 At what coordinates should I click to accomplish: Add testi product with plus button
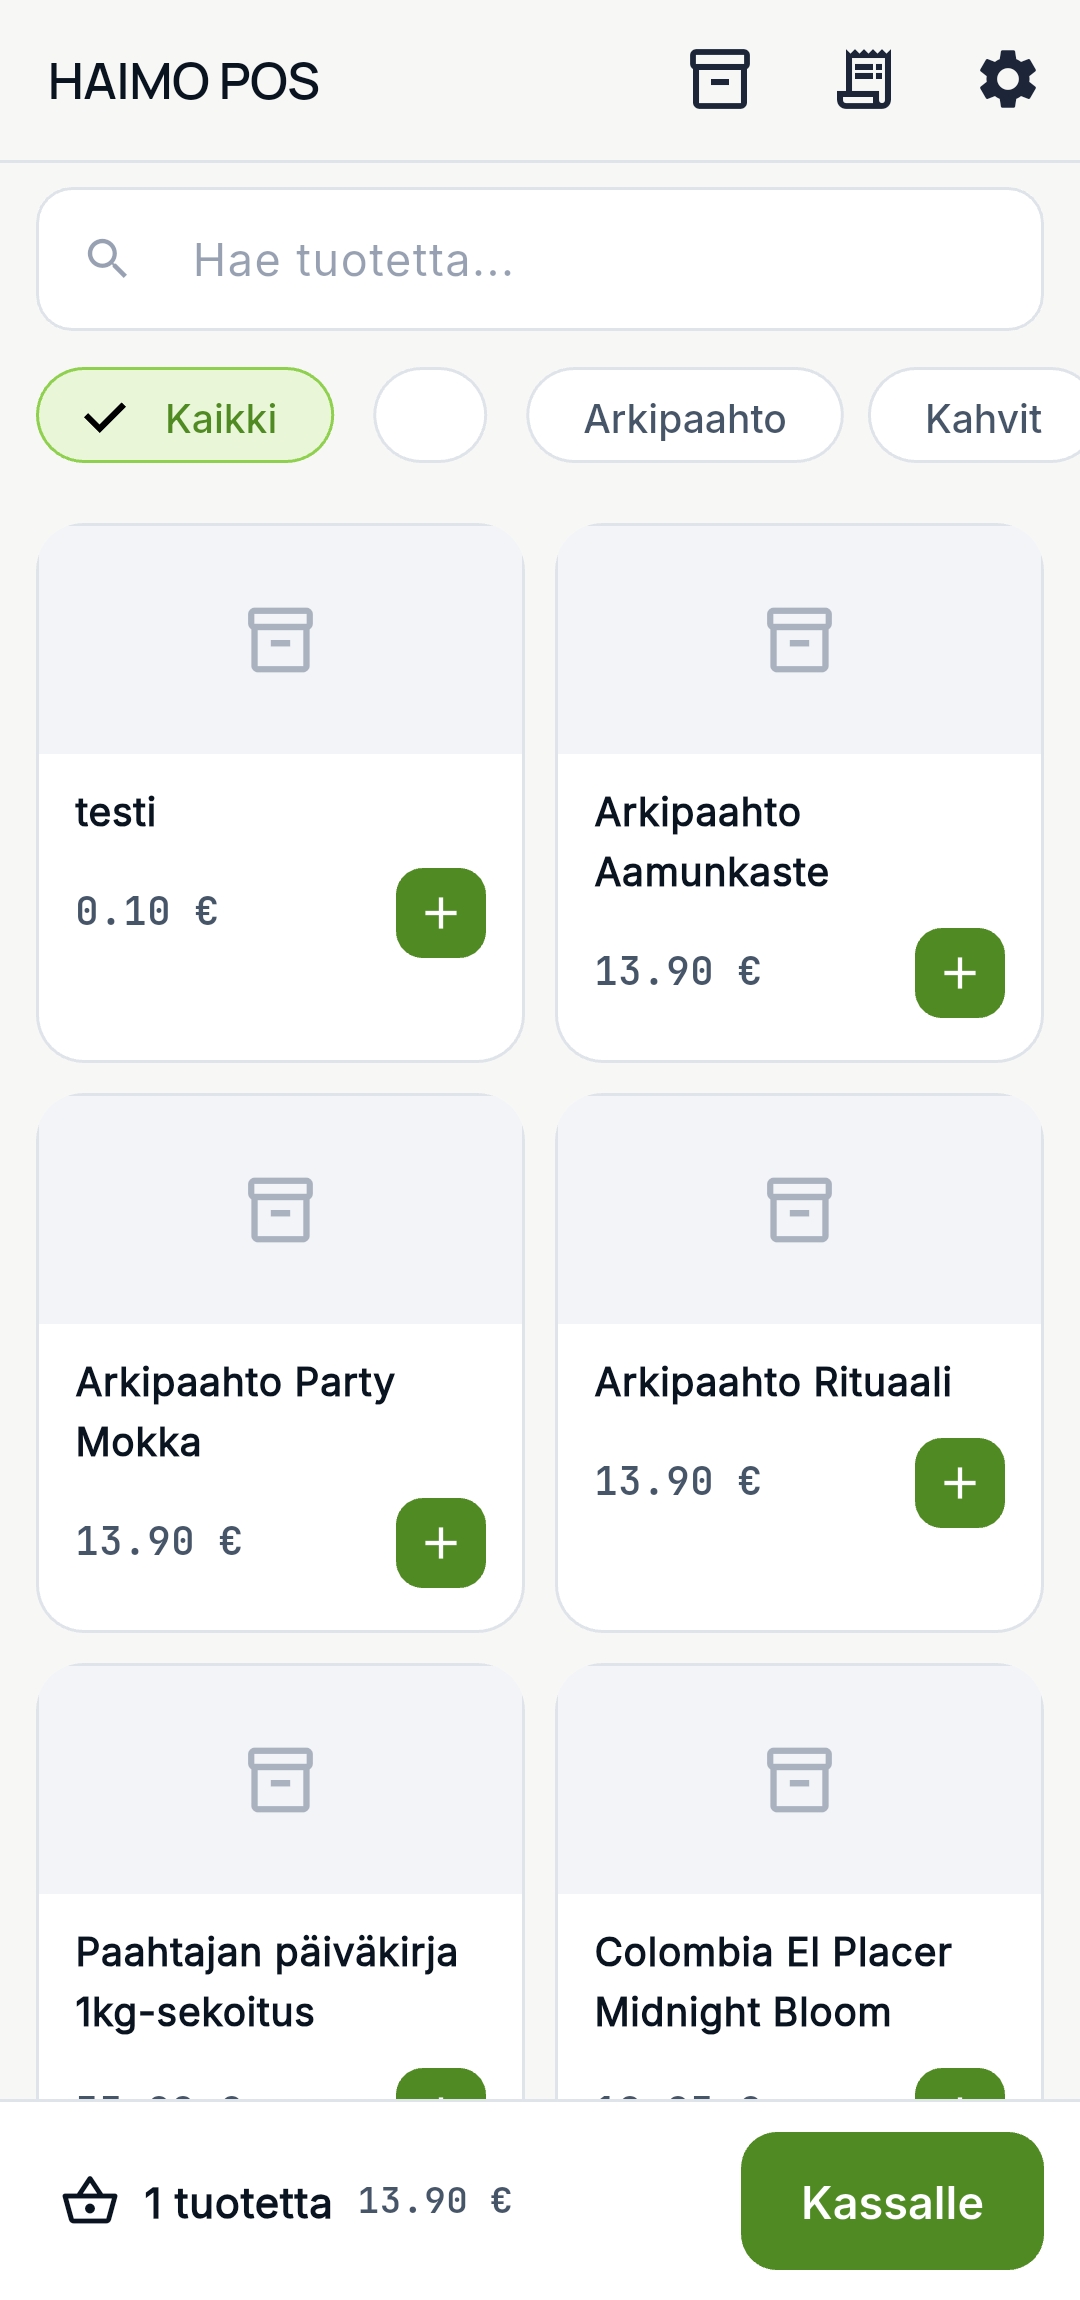click(x=441, y=913)
